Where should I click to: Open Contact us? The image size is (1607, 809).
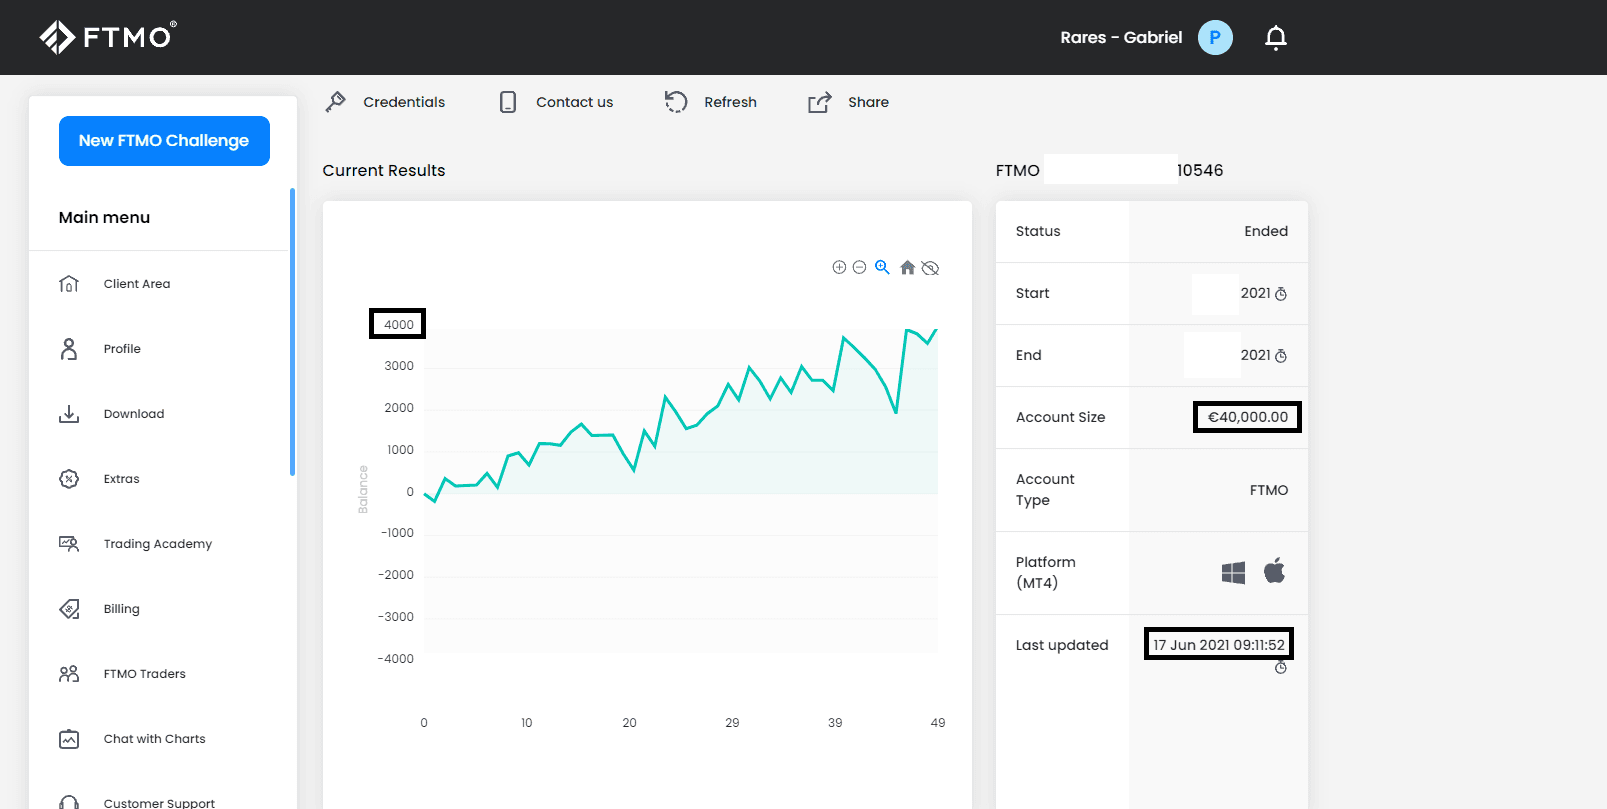pos(574,102)
